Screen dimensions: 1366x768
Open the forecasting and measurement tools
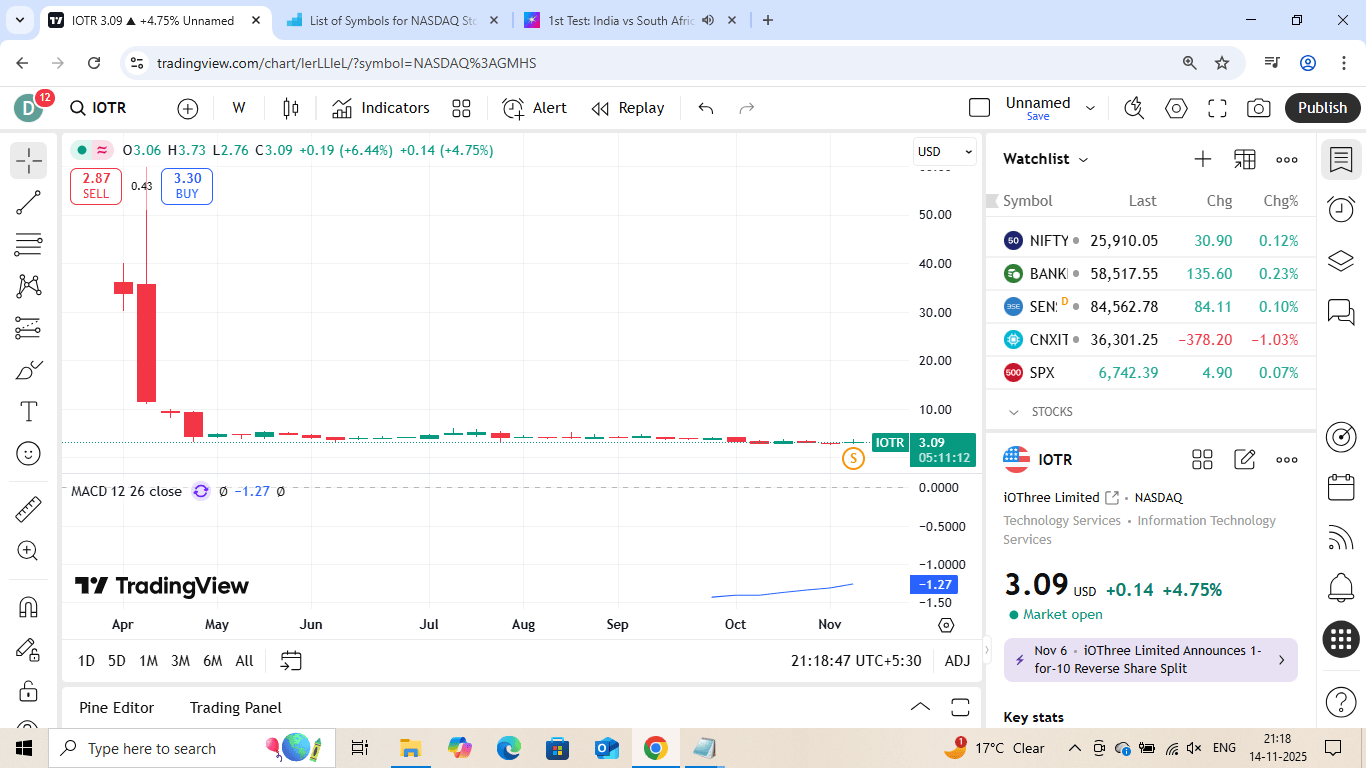(x=29, y=328)
